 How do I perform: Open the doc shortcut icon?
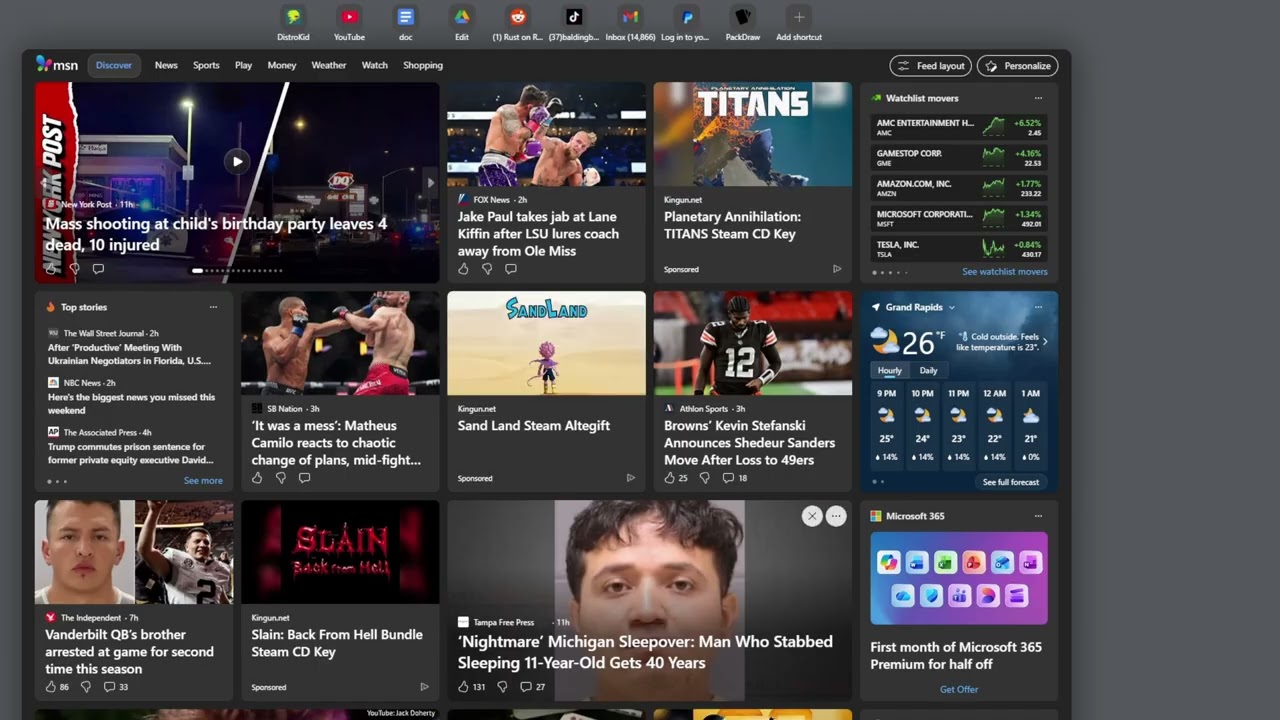[405, 17]
